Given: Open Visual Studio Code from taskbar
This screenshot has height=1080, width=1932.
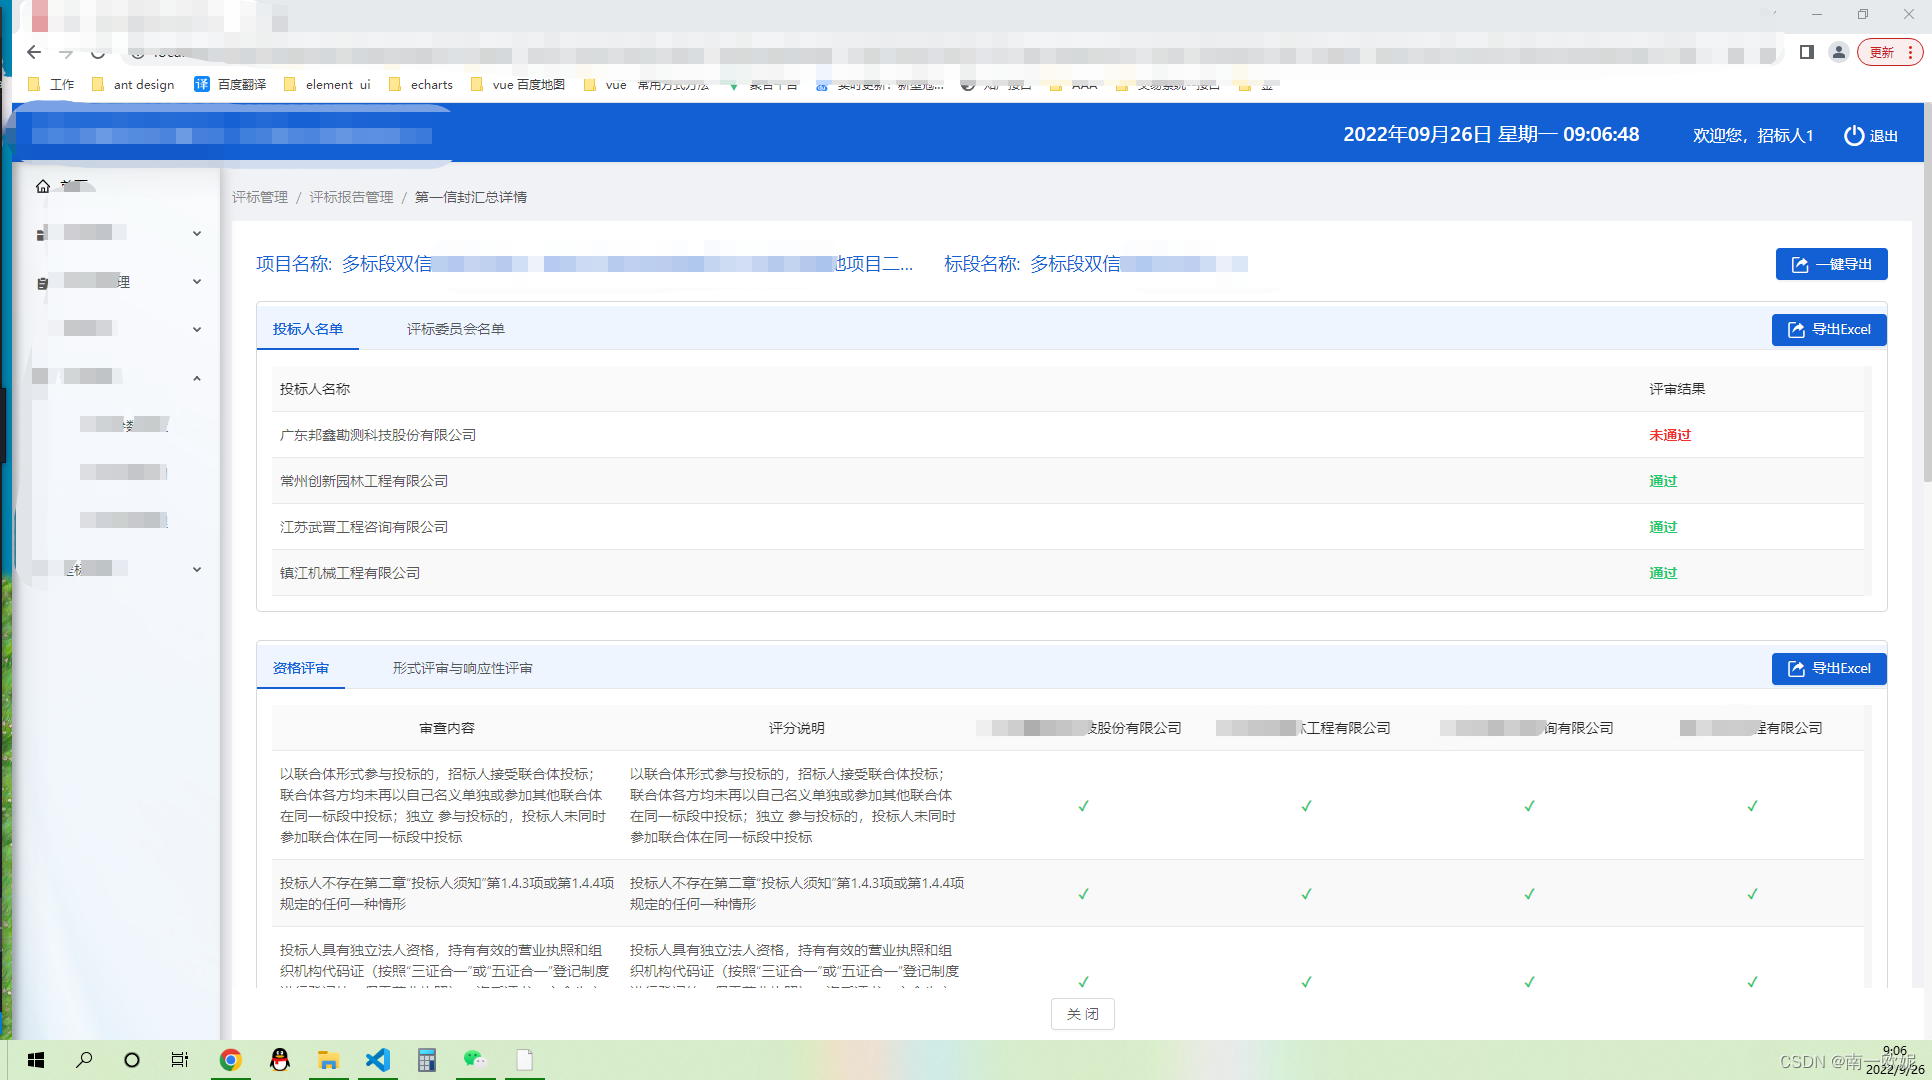Looking at the screenshot, I should tap(377, 1060).
